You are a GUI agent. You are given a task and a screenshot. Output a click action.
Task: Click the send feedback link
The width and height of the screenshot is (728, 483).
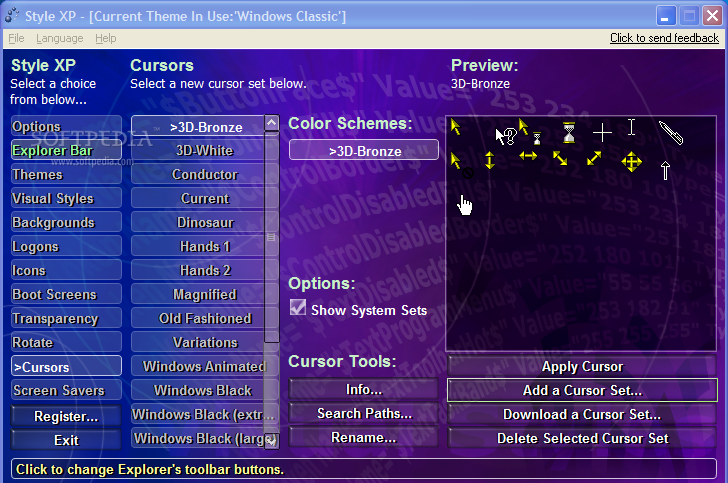(x=664, y=38)
